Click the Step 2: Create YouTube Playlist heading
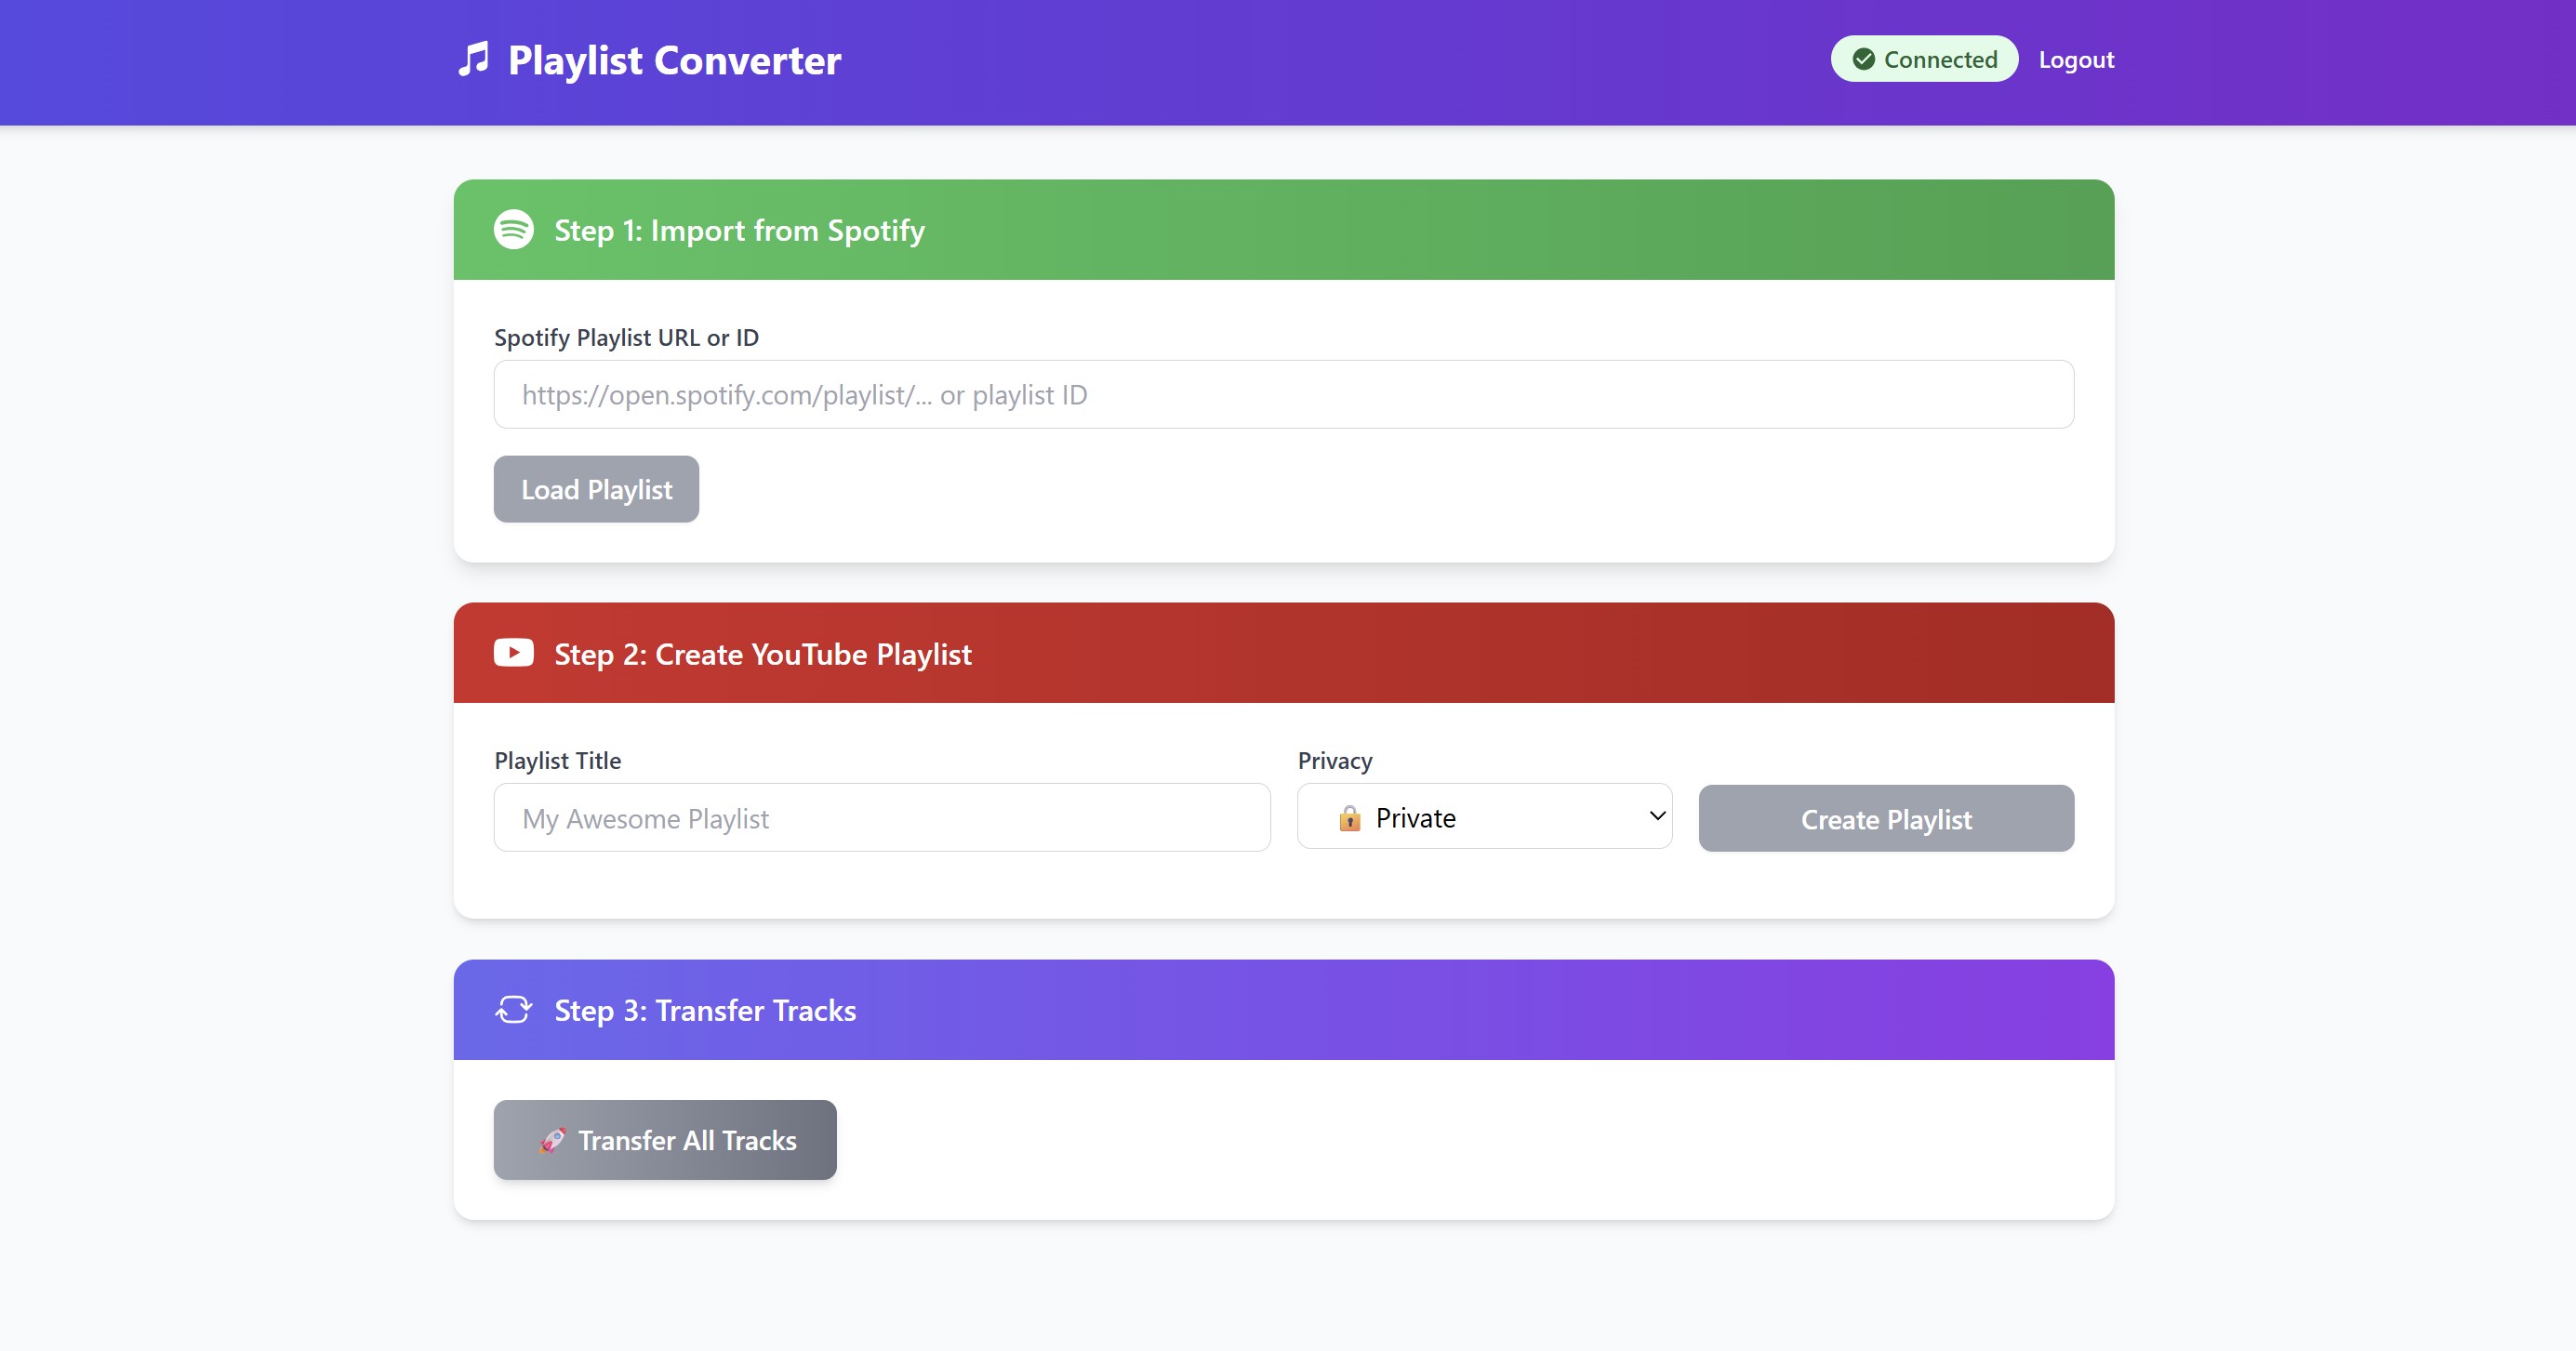This screenshot has height=1351, width=2576. pyautogui.click(x=763, y=654)
